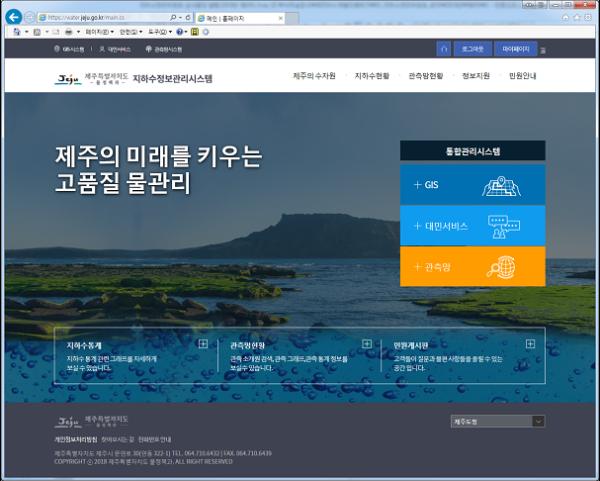This screenshot has height=481, width=600.
Task: Open the 지하수현황 navigation menu
Action: [x=371, y=77]
